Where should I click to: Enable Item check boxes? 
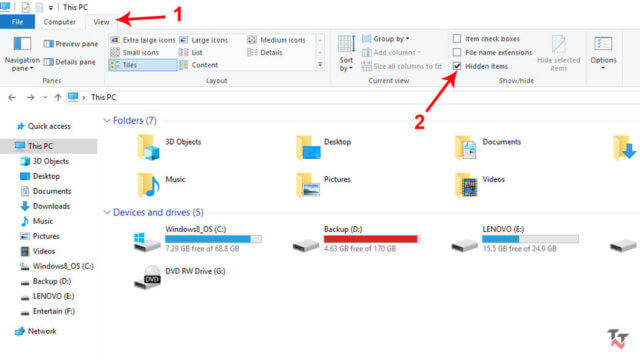click(x=457, y=39)
